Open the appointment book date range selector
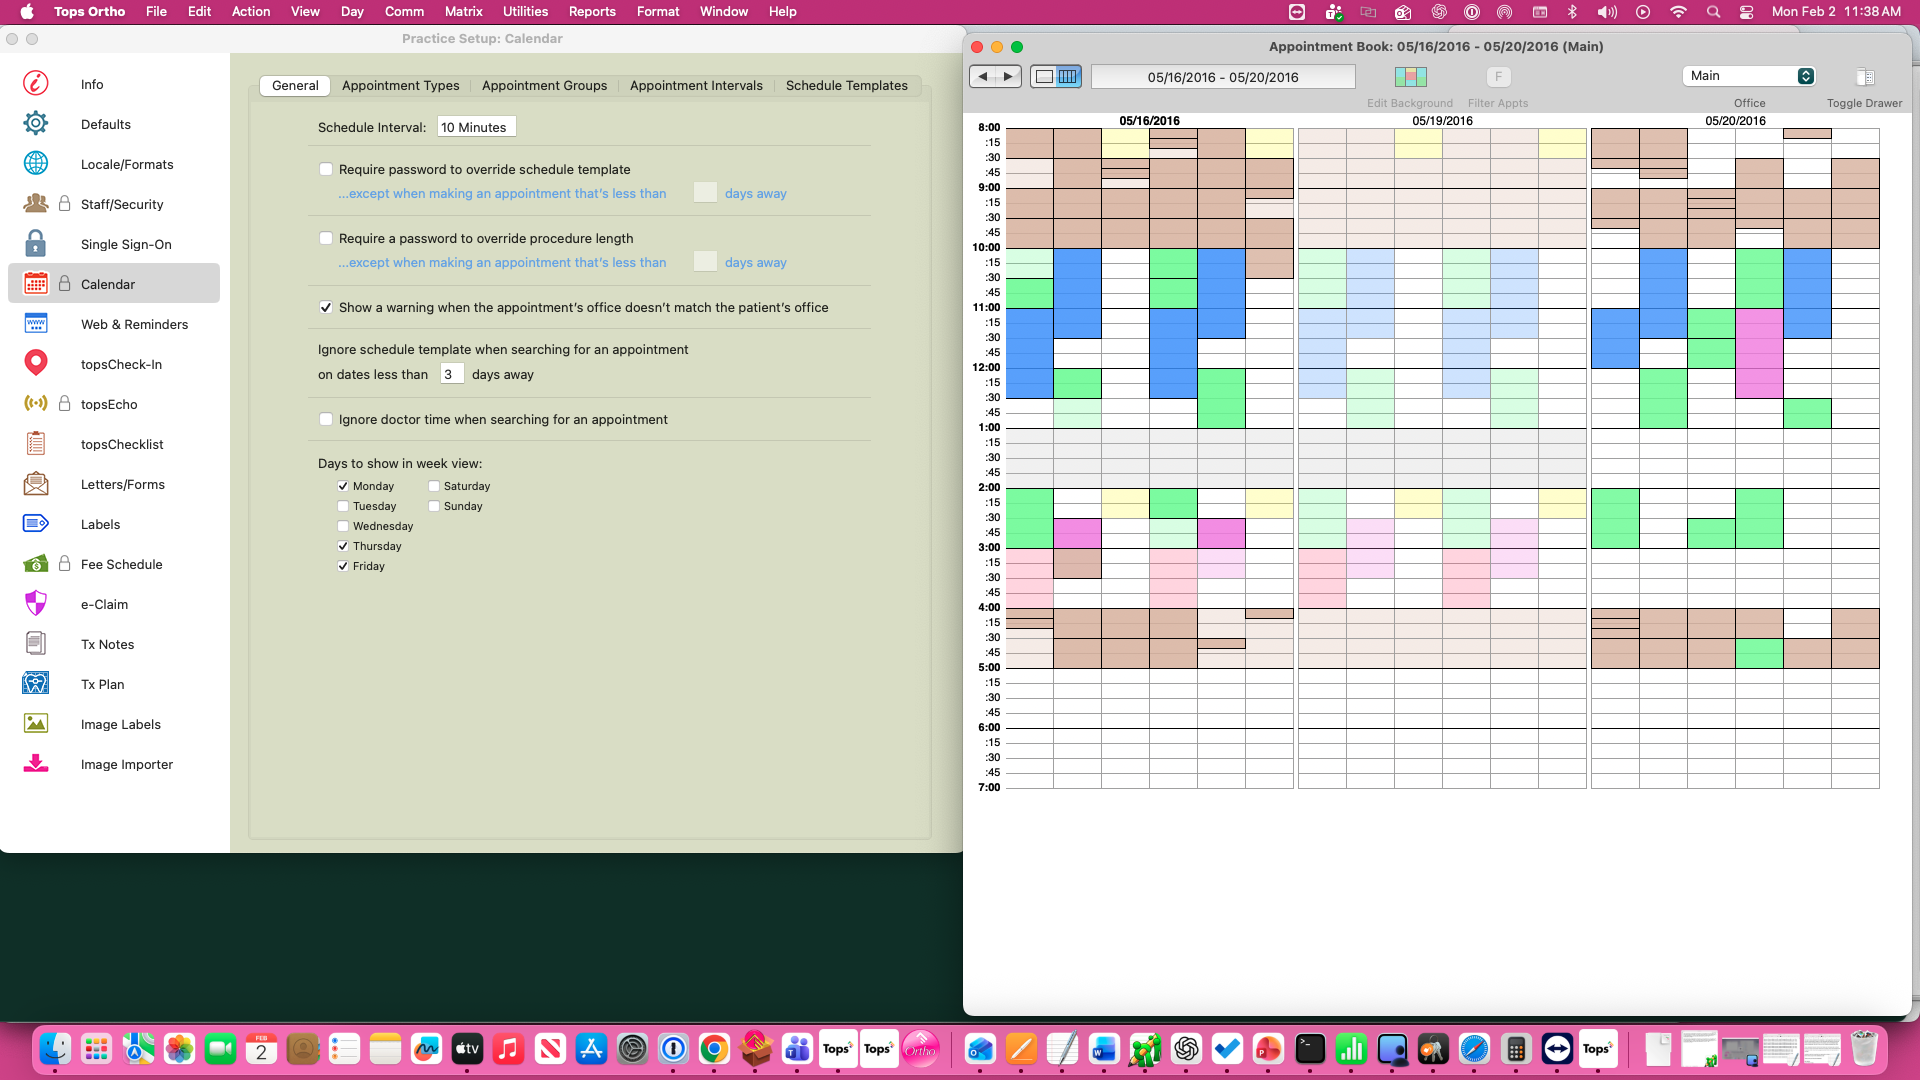1920x1080 pixels. click(x=1222, y=77)
